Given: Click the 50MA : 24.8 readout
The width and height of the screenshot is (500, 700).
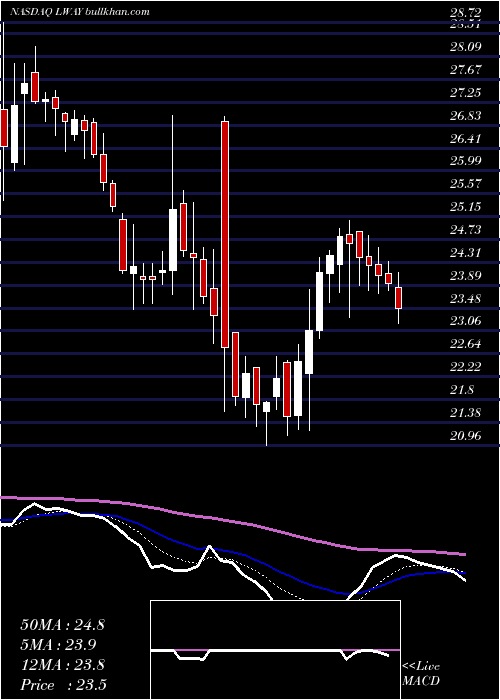Looking at the screenshot, I should [x=63, y=625].
